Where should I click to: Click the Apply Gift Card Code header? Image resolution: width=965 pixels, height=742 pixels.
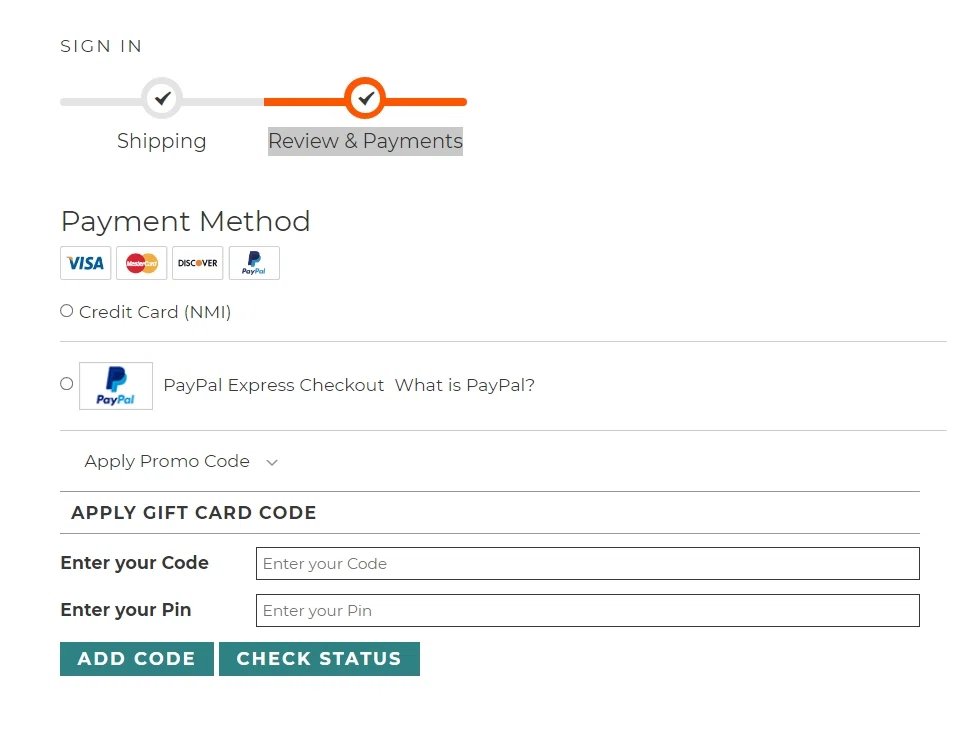194,513
